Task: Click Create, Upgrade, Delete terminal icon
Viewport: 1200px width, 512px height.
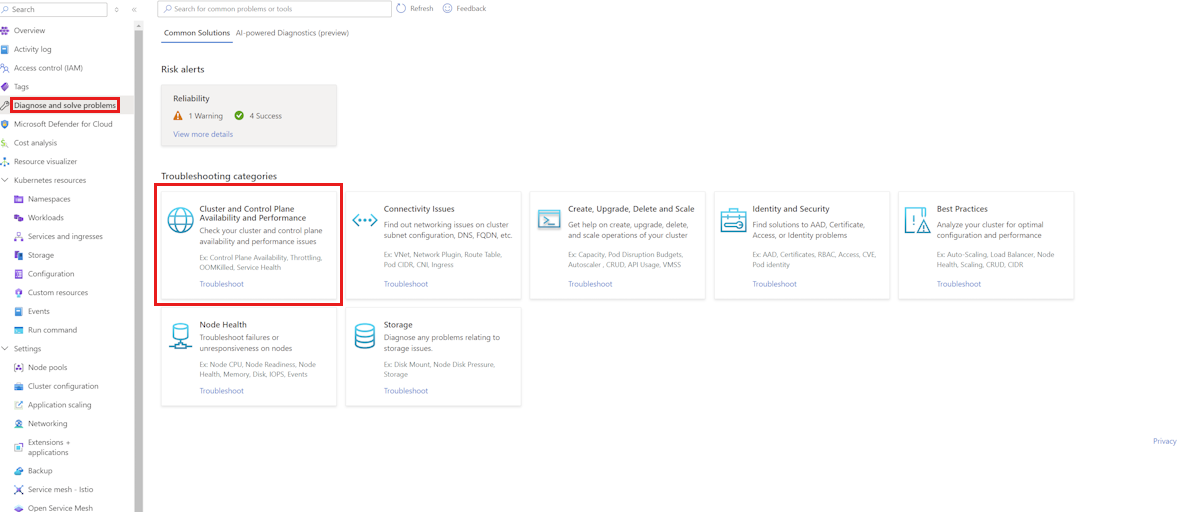Action: (x=549, y=219)
